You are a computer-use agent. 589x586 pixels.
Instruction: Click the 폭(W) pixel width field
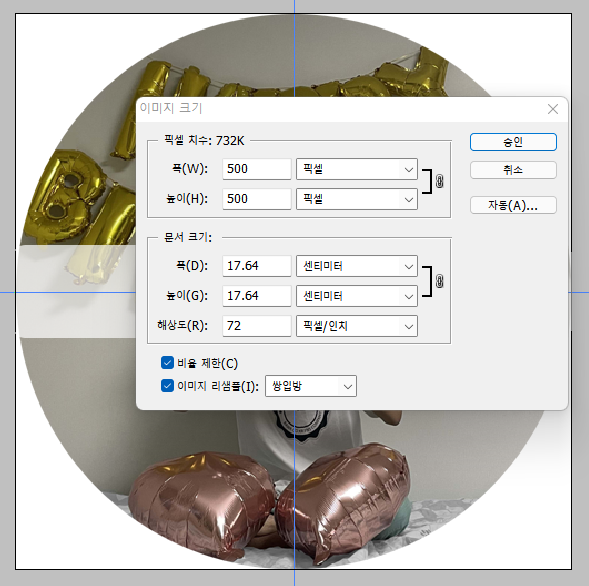click(x=257, y=169)
